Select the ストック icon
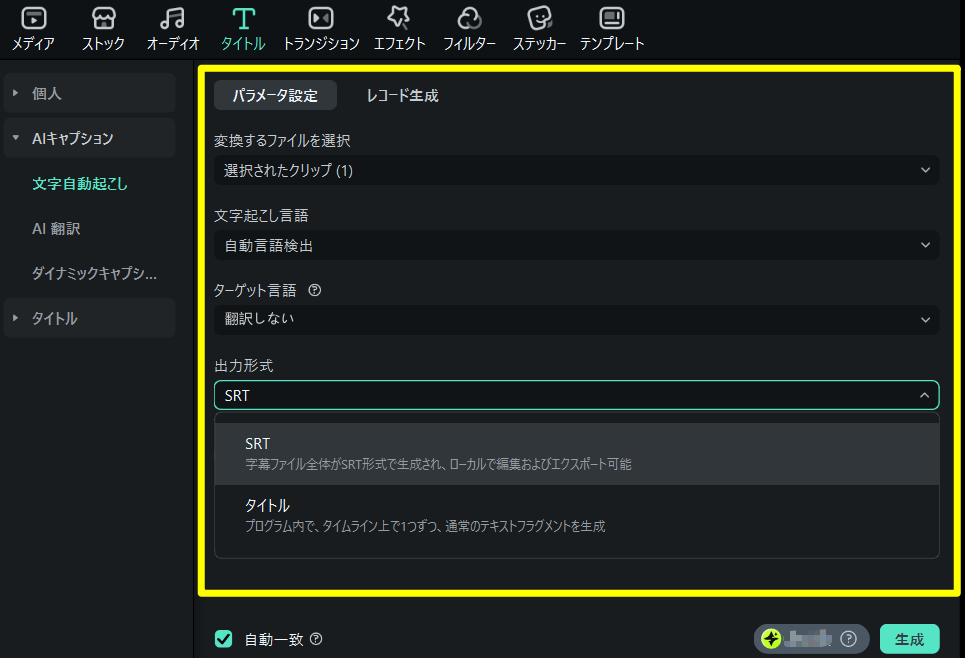 tap(103, 27)
